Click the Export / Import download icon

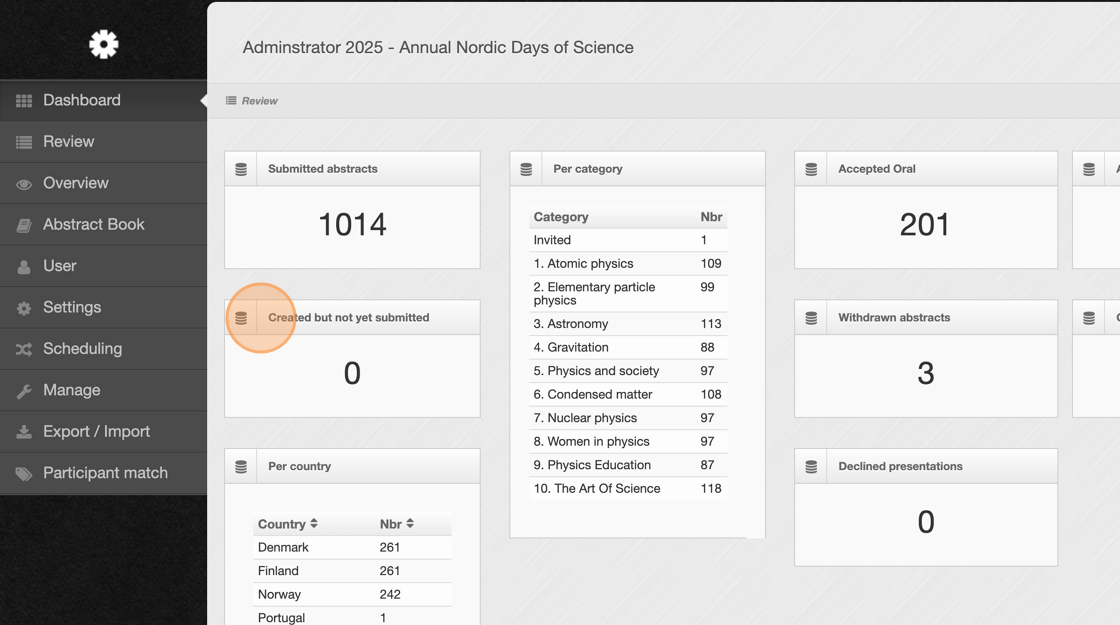pos(24,432)
